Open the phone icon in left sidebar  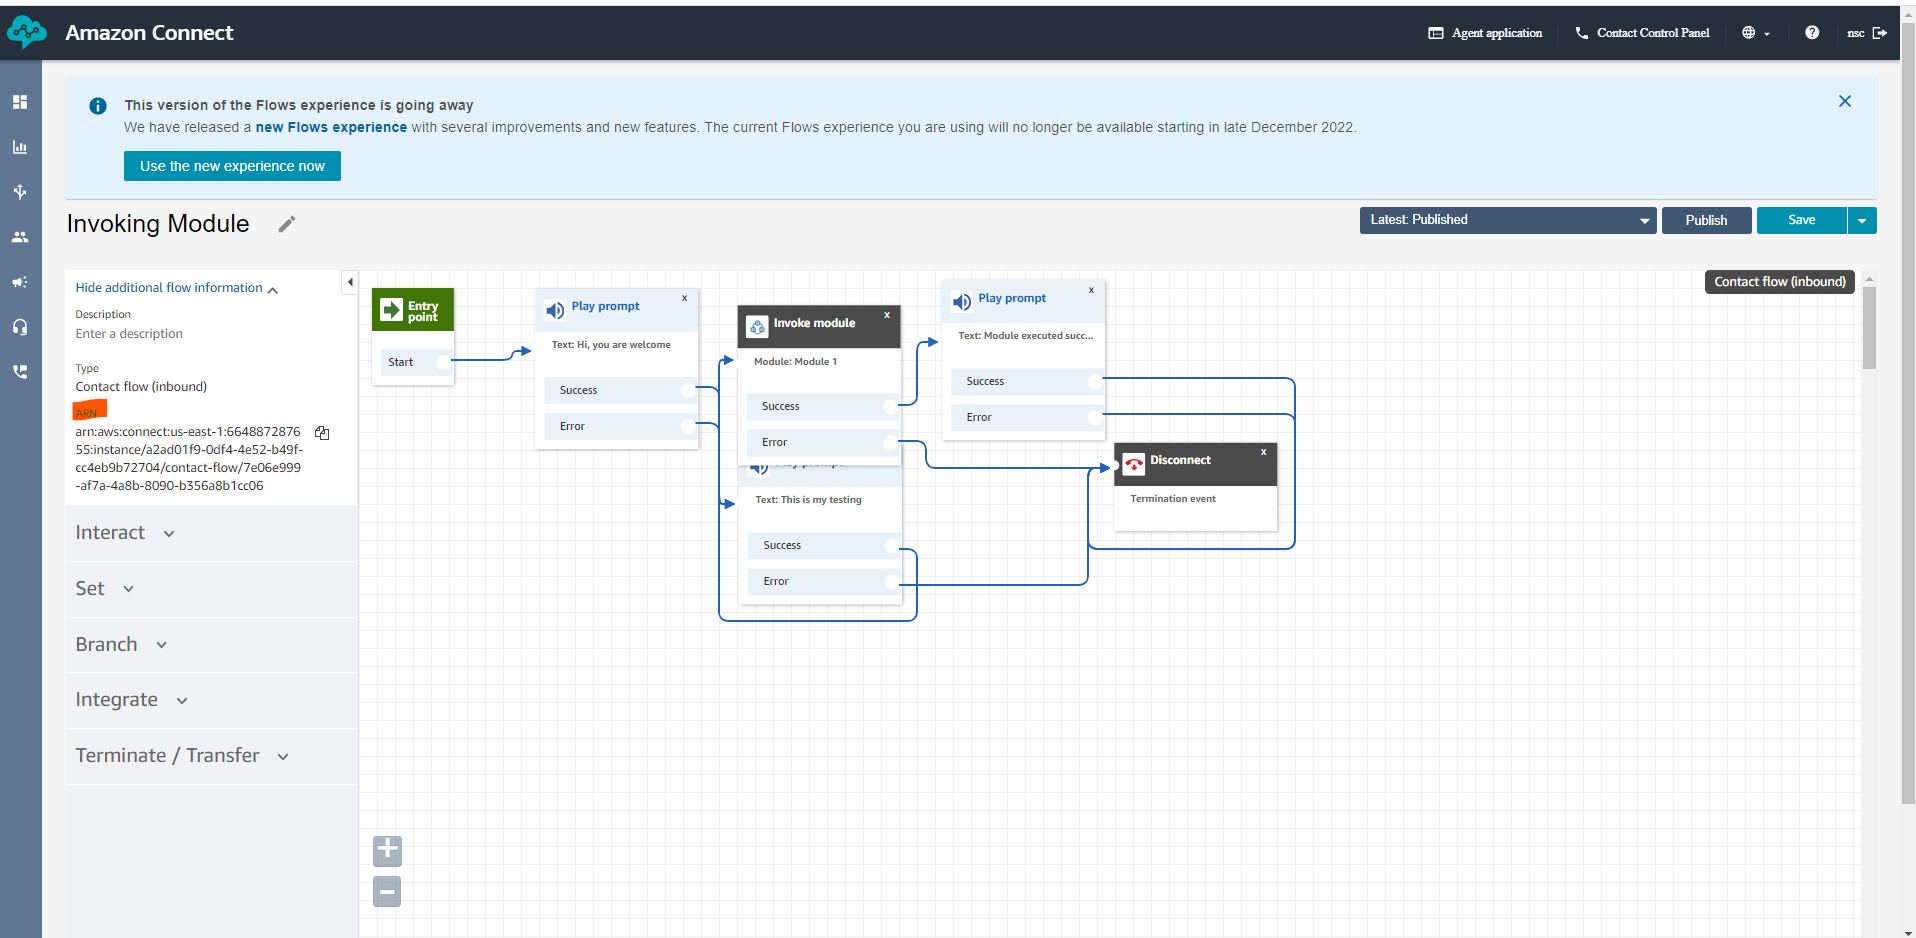pos(20,371)
